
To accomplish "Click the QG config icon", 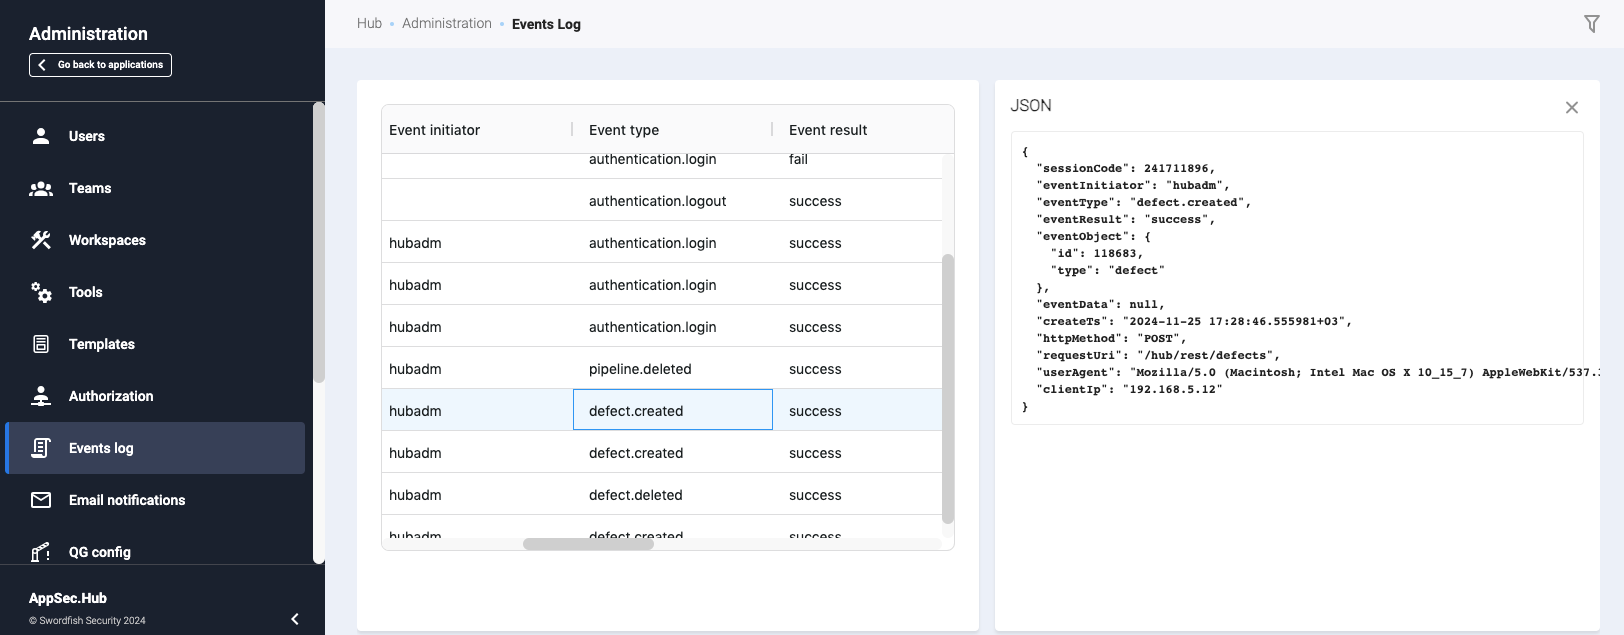I will click(41, 551).
